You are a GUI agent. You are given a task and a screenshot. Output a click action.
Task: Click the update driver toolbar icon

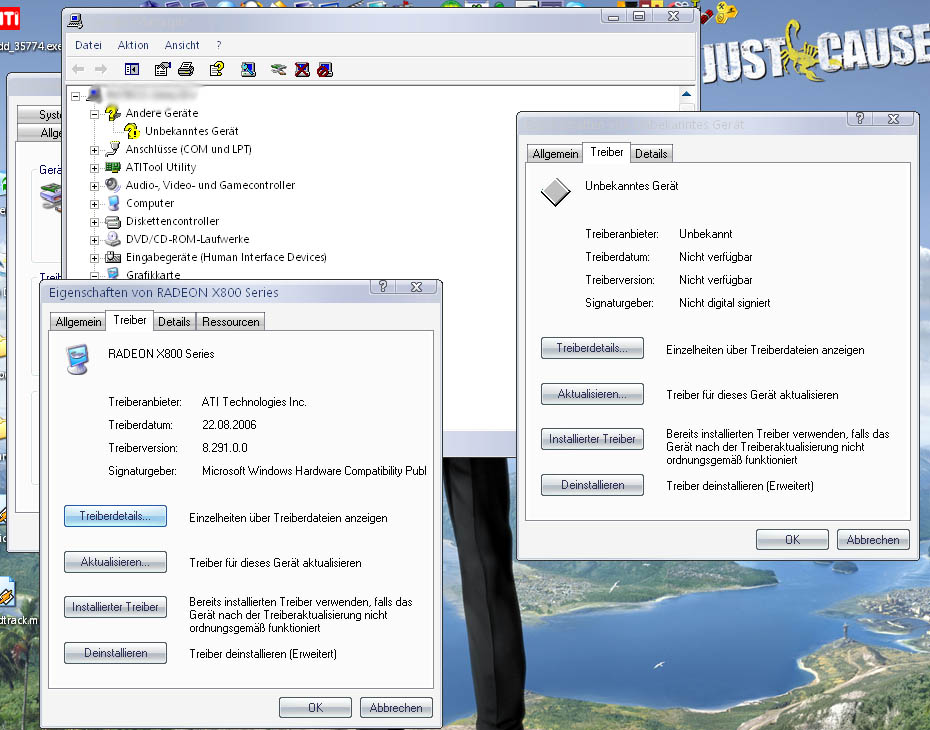278,70
